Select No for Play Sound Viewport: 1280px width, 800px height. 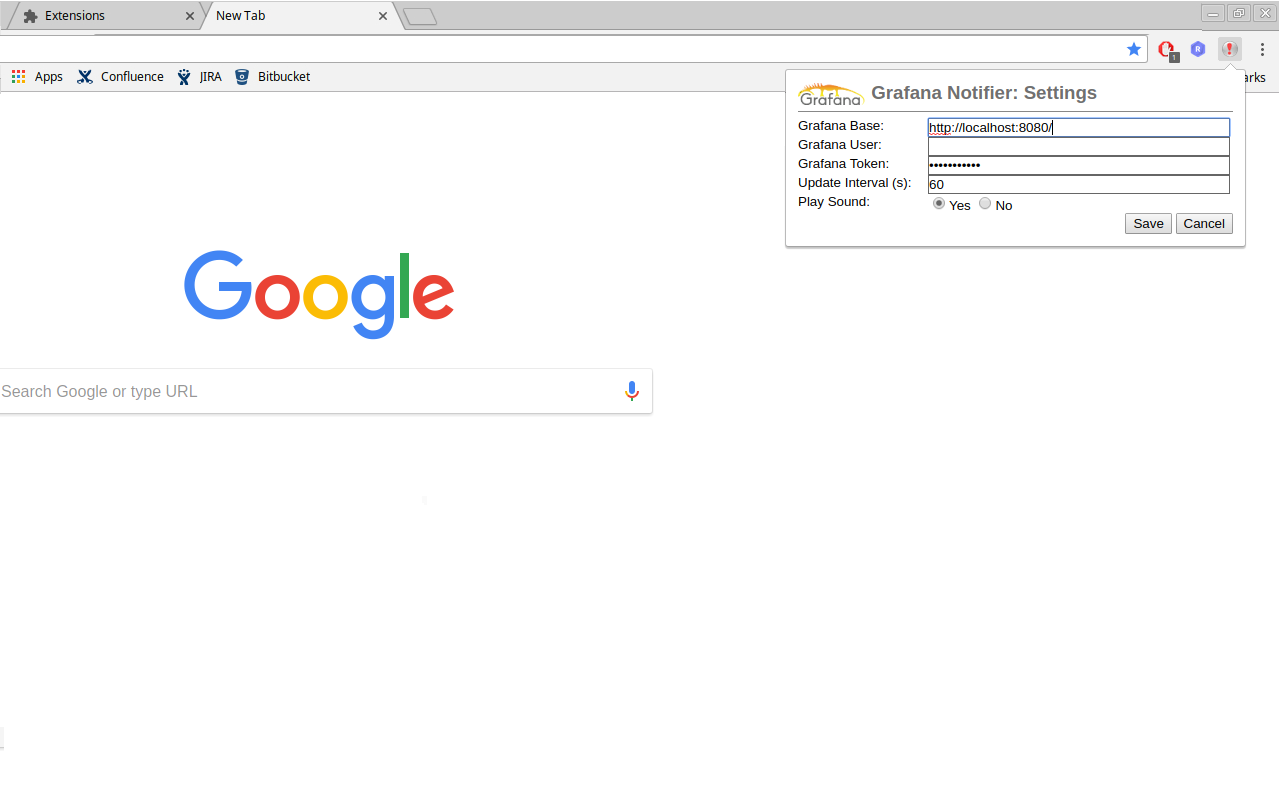(x=985, y=203)
